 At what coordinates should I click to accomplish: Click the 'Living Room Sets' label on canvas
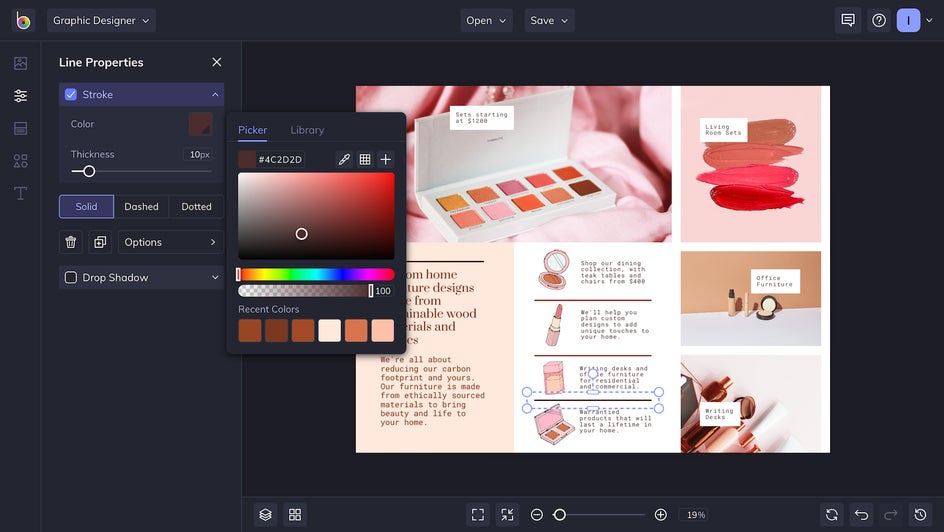[723, 130]
